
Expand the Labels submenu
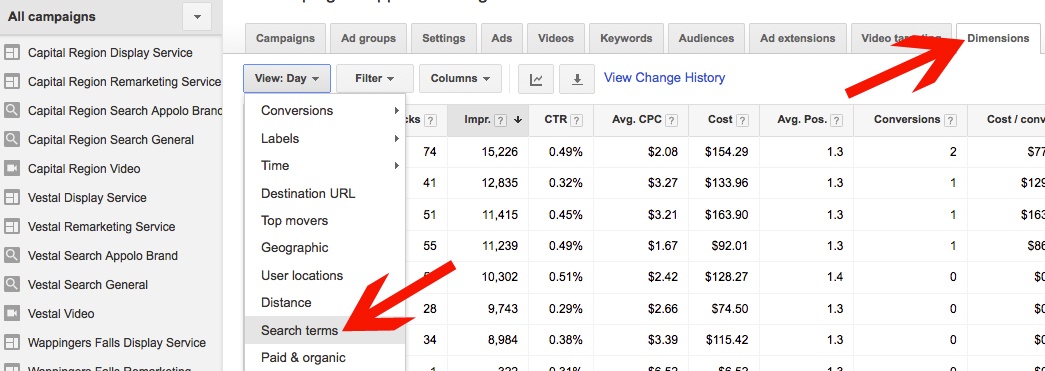pyautogui.click(x=325, y=139)
